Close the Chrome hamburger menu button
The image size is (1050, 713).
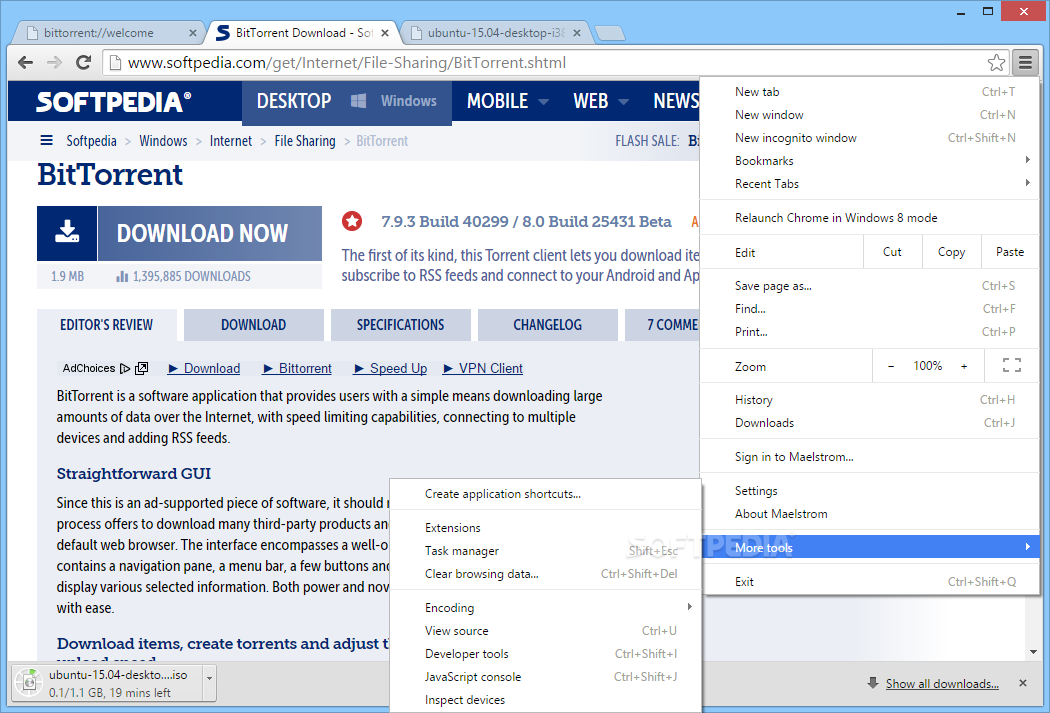coord(1025,62)
